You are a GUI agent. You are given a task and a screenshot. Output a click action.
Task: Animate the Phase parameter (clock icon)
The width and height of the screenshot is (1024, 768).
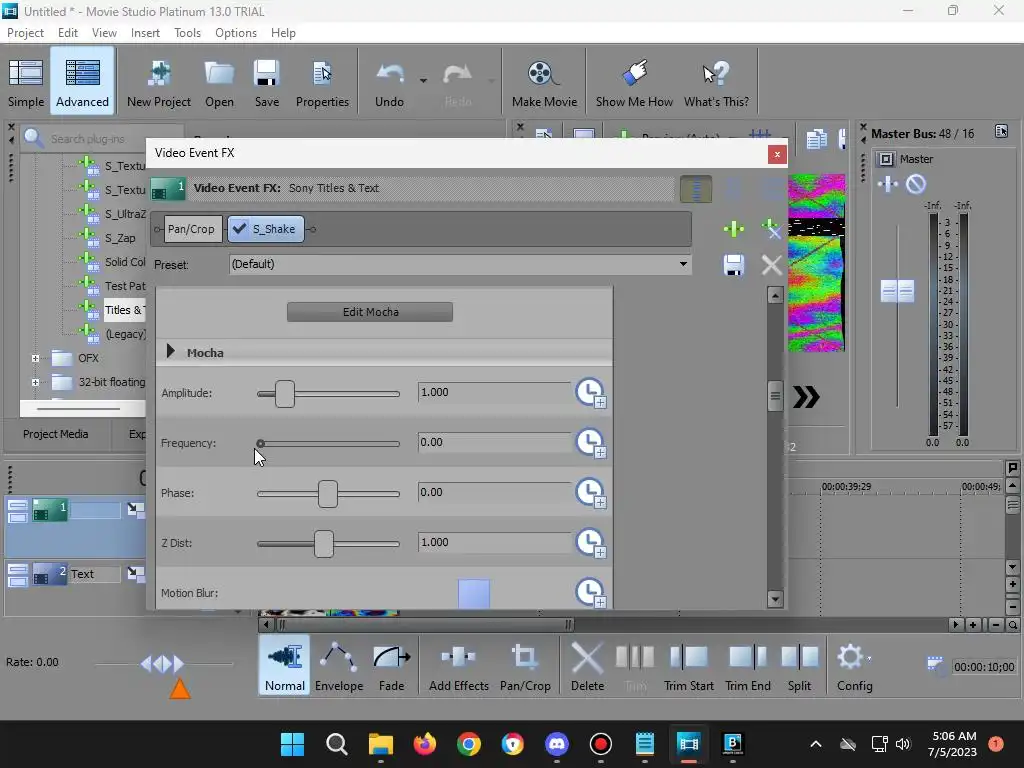[x=590, y=493]
